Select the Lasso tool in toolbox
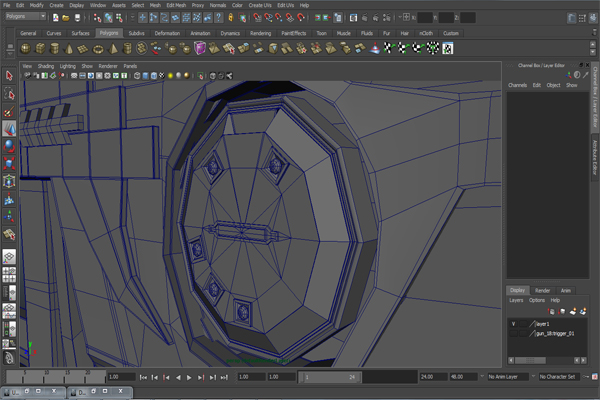The image size is (600, 400). (x=9, y=94)
